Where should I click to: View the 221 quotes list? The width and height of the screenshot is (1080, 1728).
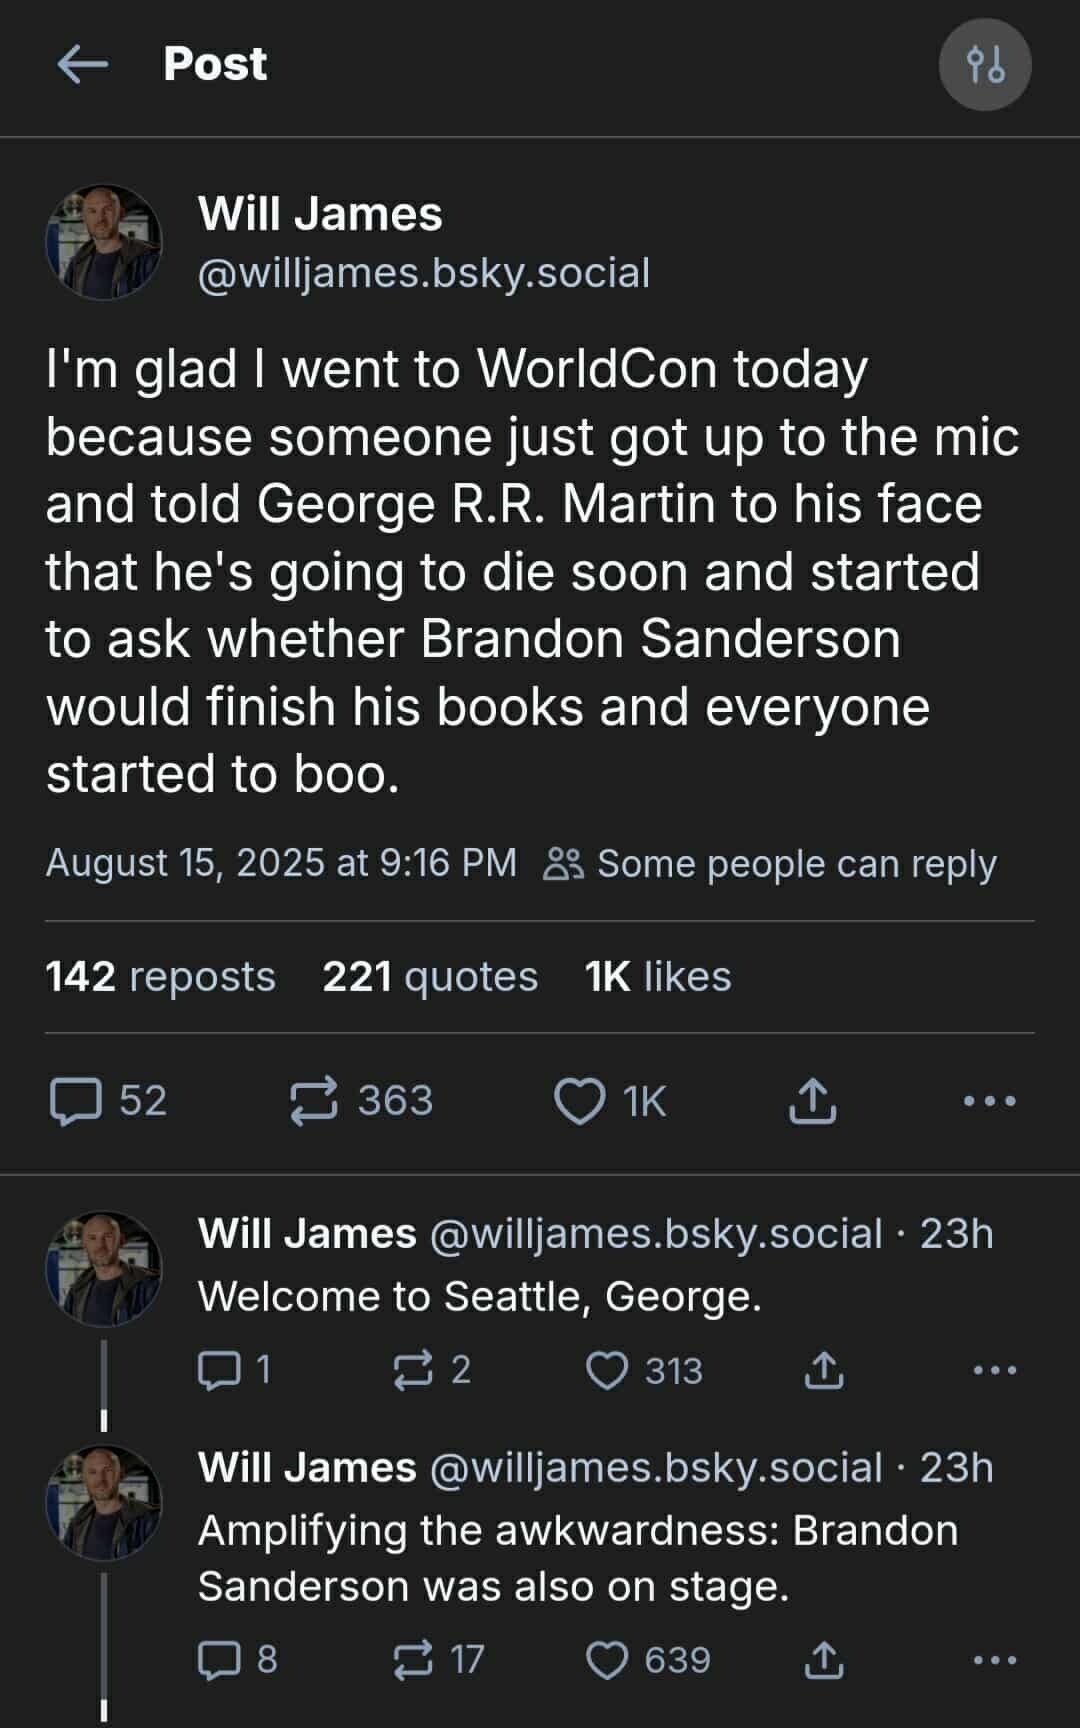(430, 977)
